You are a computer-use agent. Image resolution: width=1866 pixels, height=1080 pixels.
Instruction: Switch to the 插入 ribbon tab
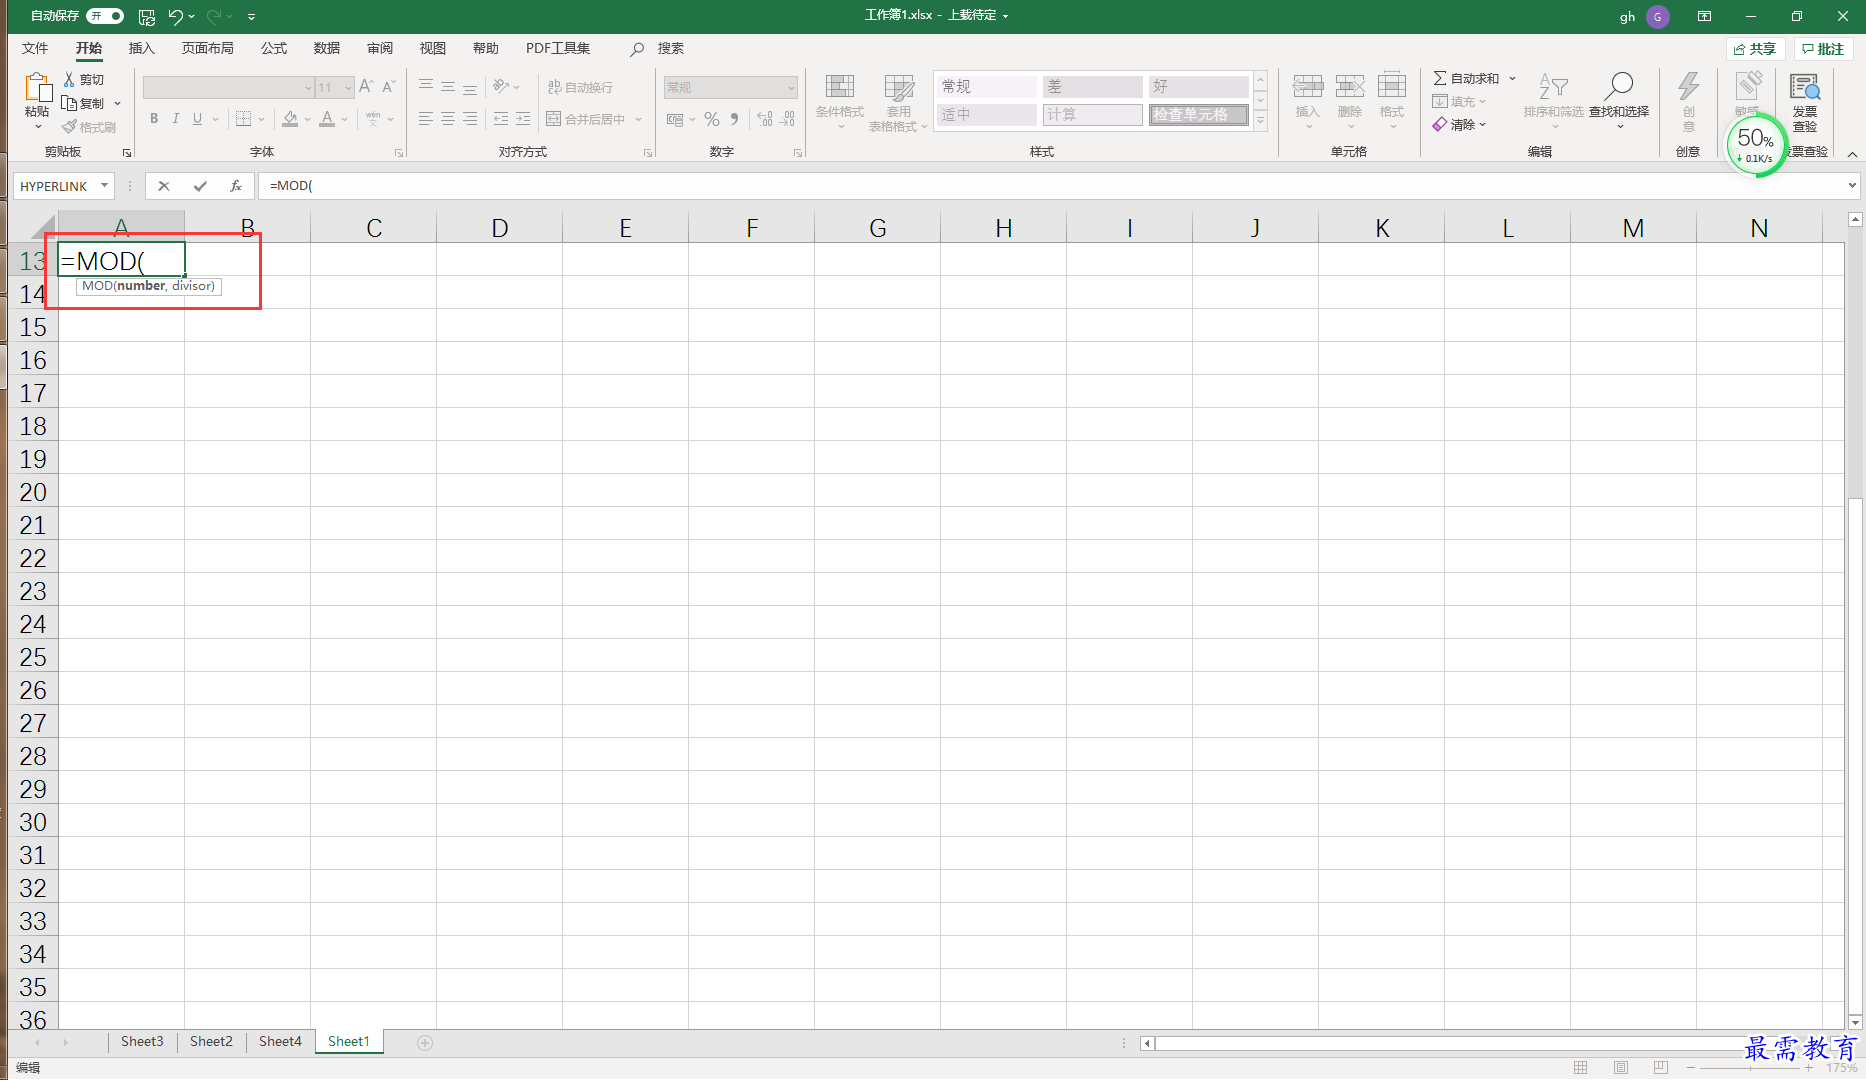(142, 48)
